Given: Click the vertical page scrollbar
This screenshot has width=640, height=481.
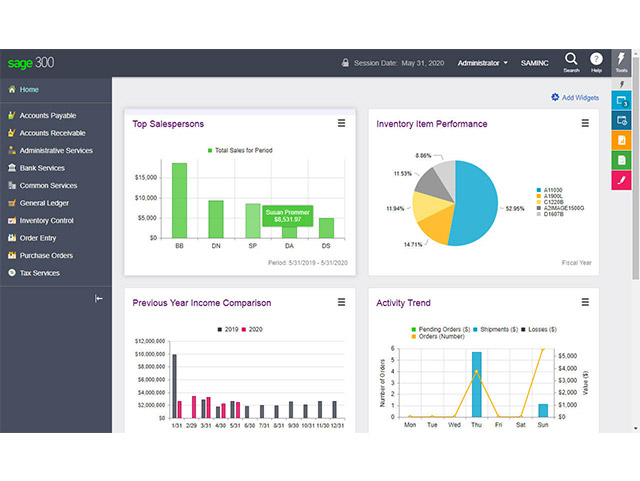Looking at the screenshot, I should 636,168.
